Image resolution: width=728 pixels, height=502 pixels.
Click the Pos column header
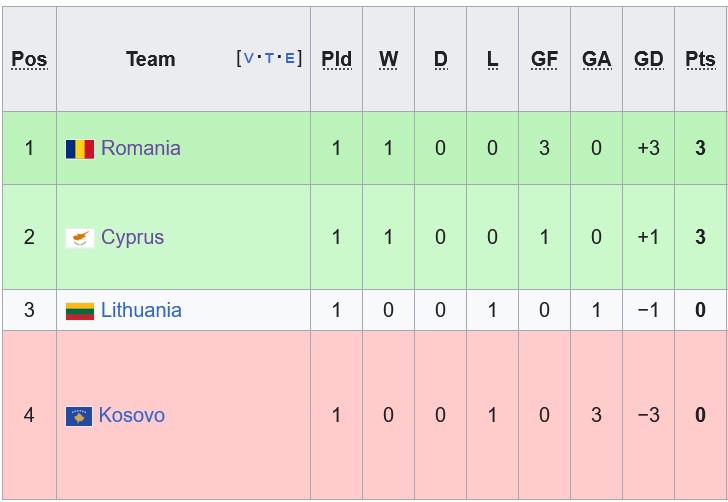coord(29,59)
